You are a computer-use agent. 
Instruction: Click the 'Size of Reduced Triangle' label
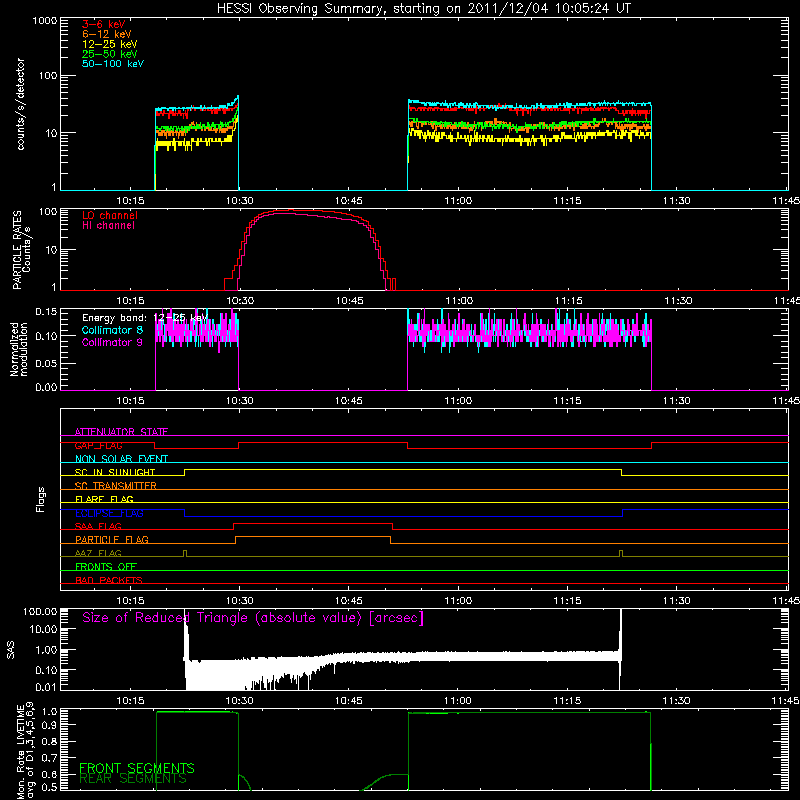pyautogui.click(x=253, y=618)
